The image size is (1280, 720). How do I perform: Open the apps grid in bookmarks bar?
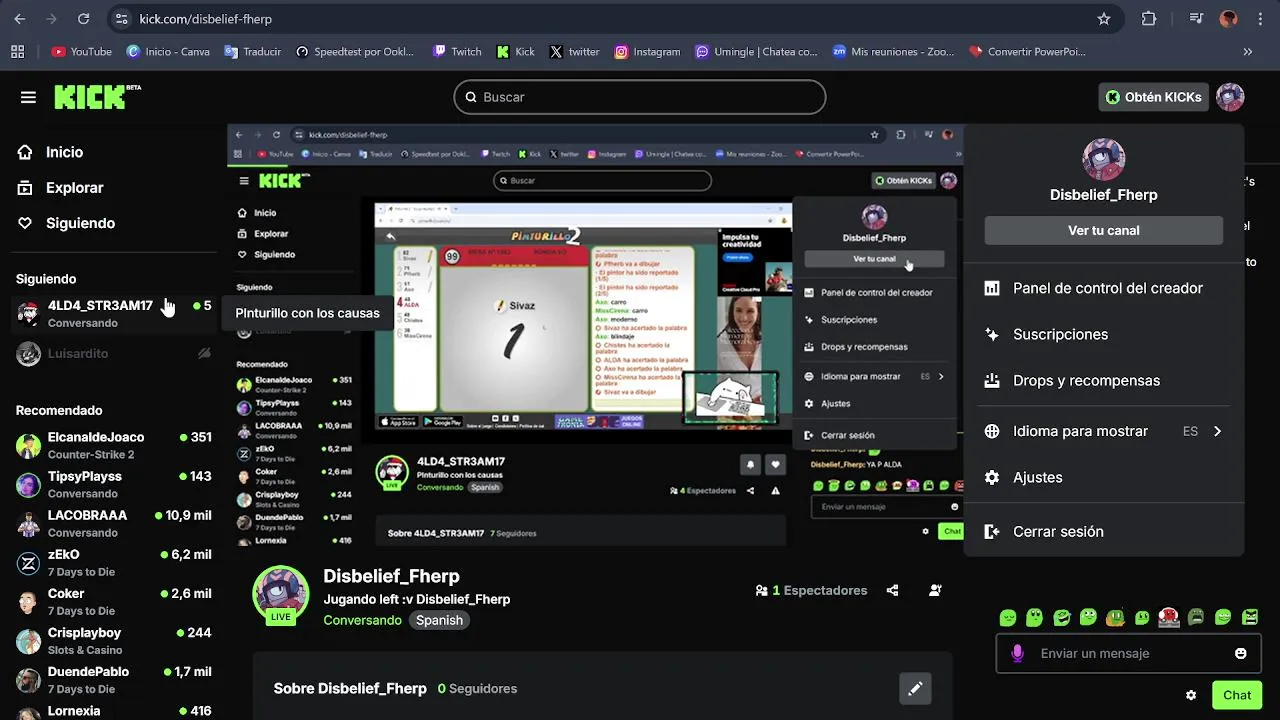pos(17,51)
